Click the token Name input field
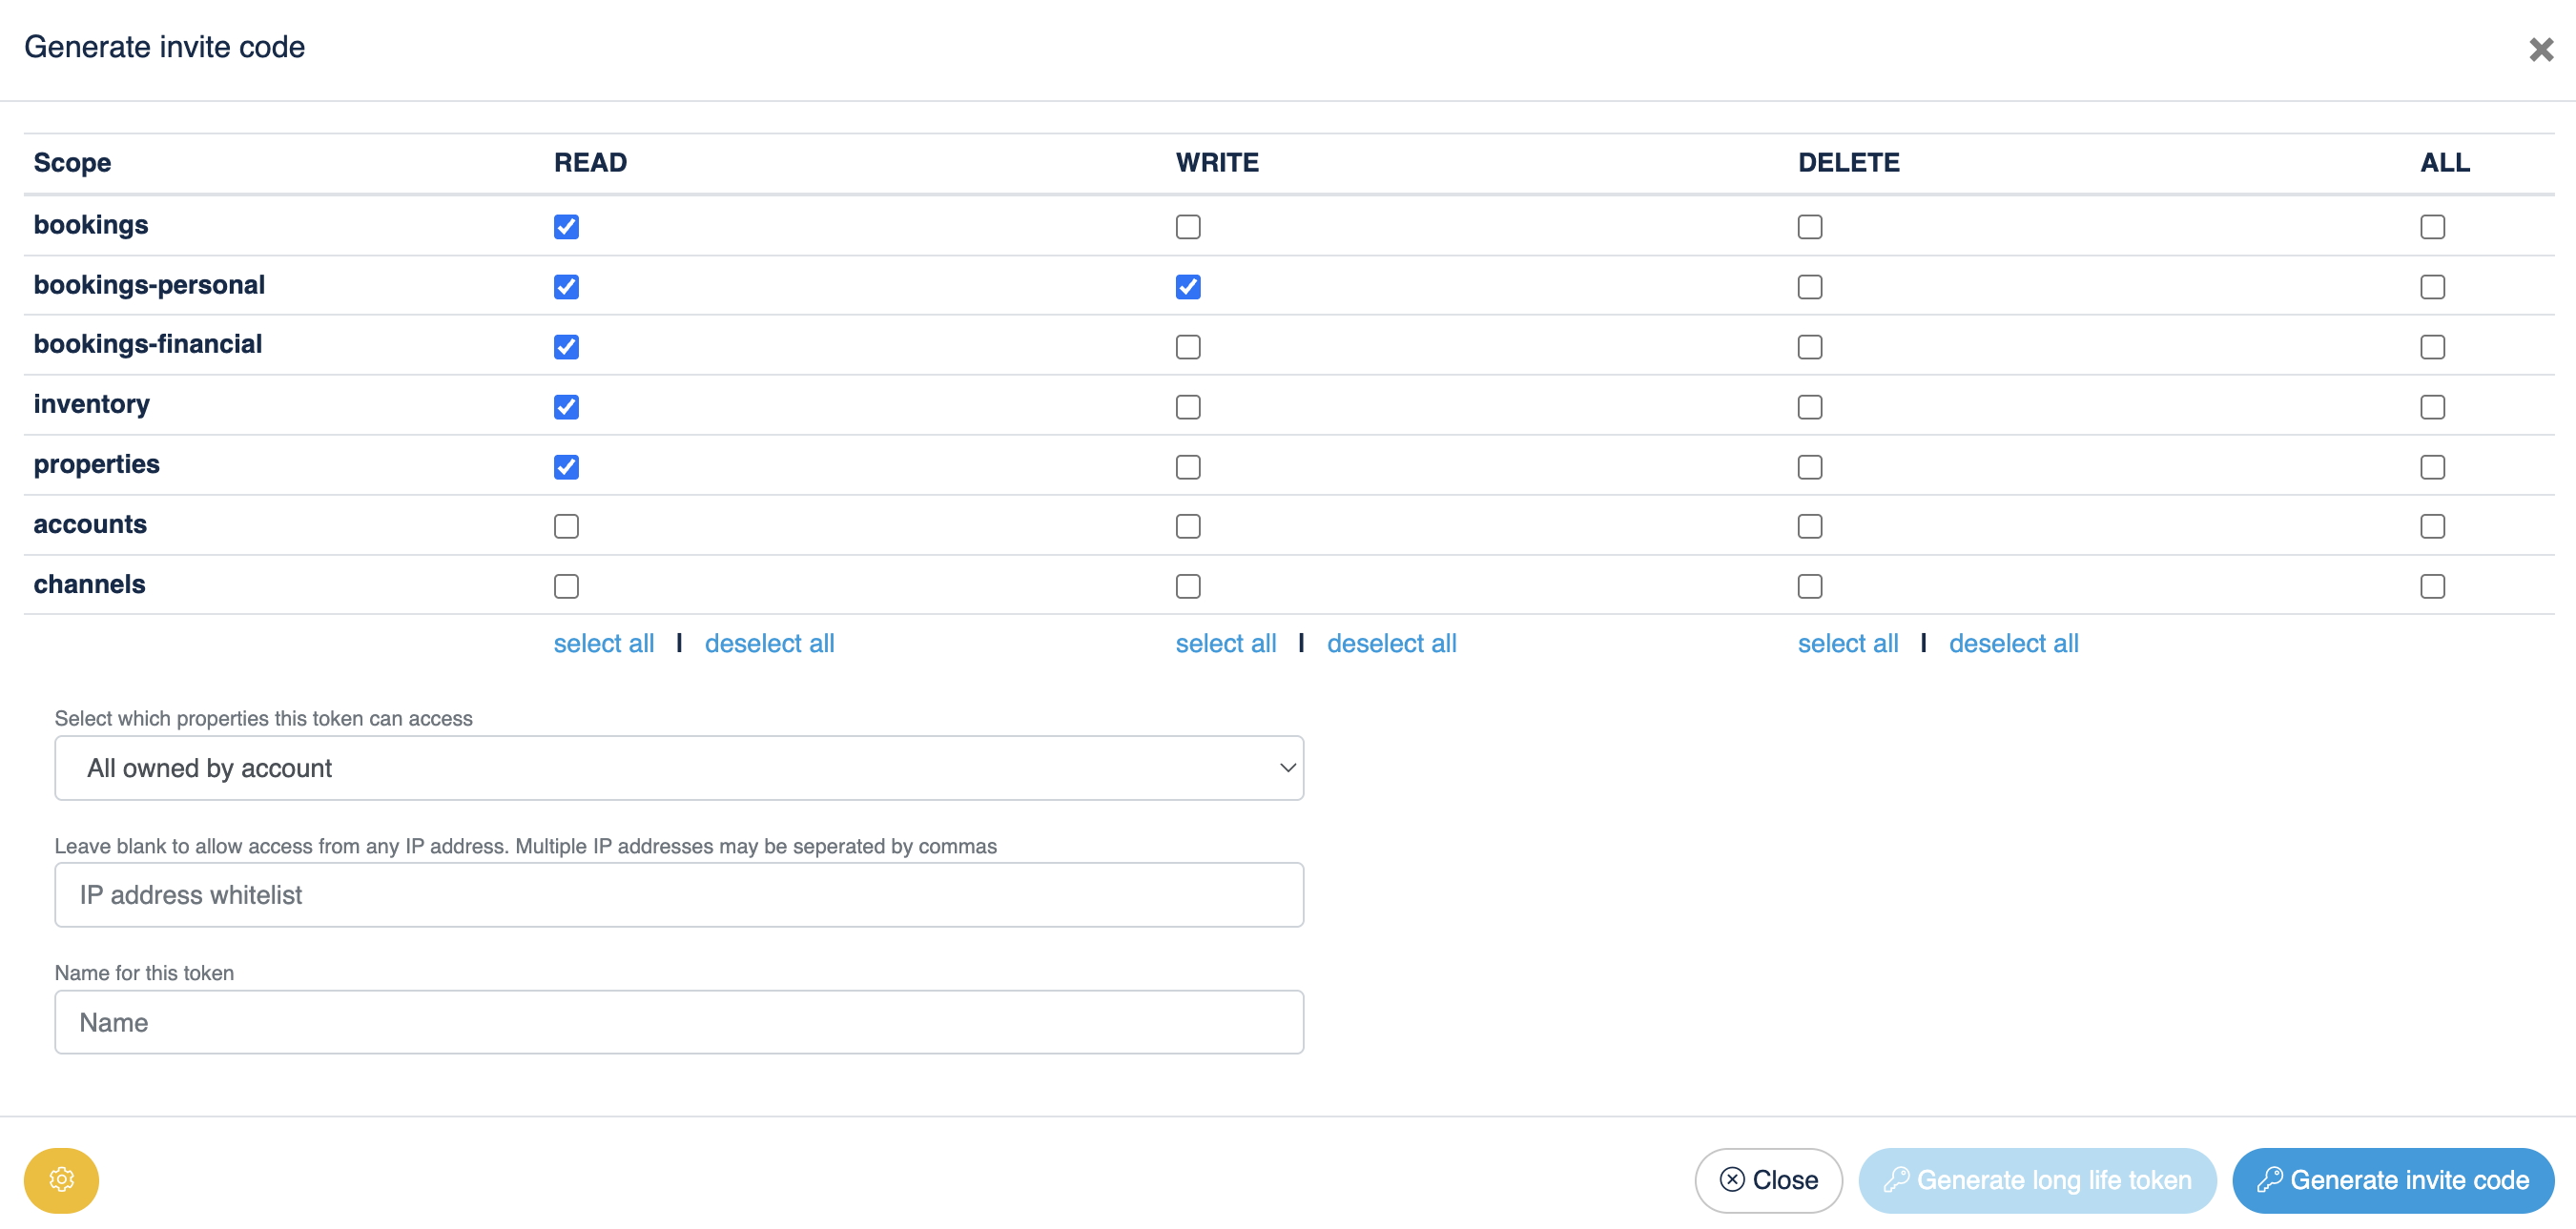The width and height of the screenshot is (2576, 1229). (x=678, y=1021)
